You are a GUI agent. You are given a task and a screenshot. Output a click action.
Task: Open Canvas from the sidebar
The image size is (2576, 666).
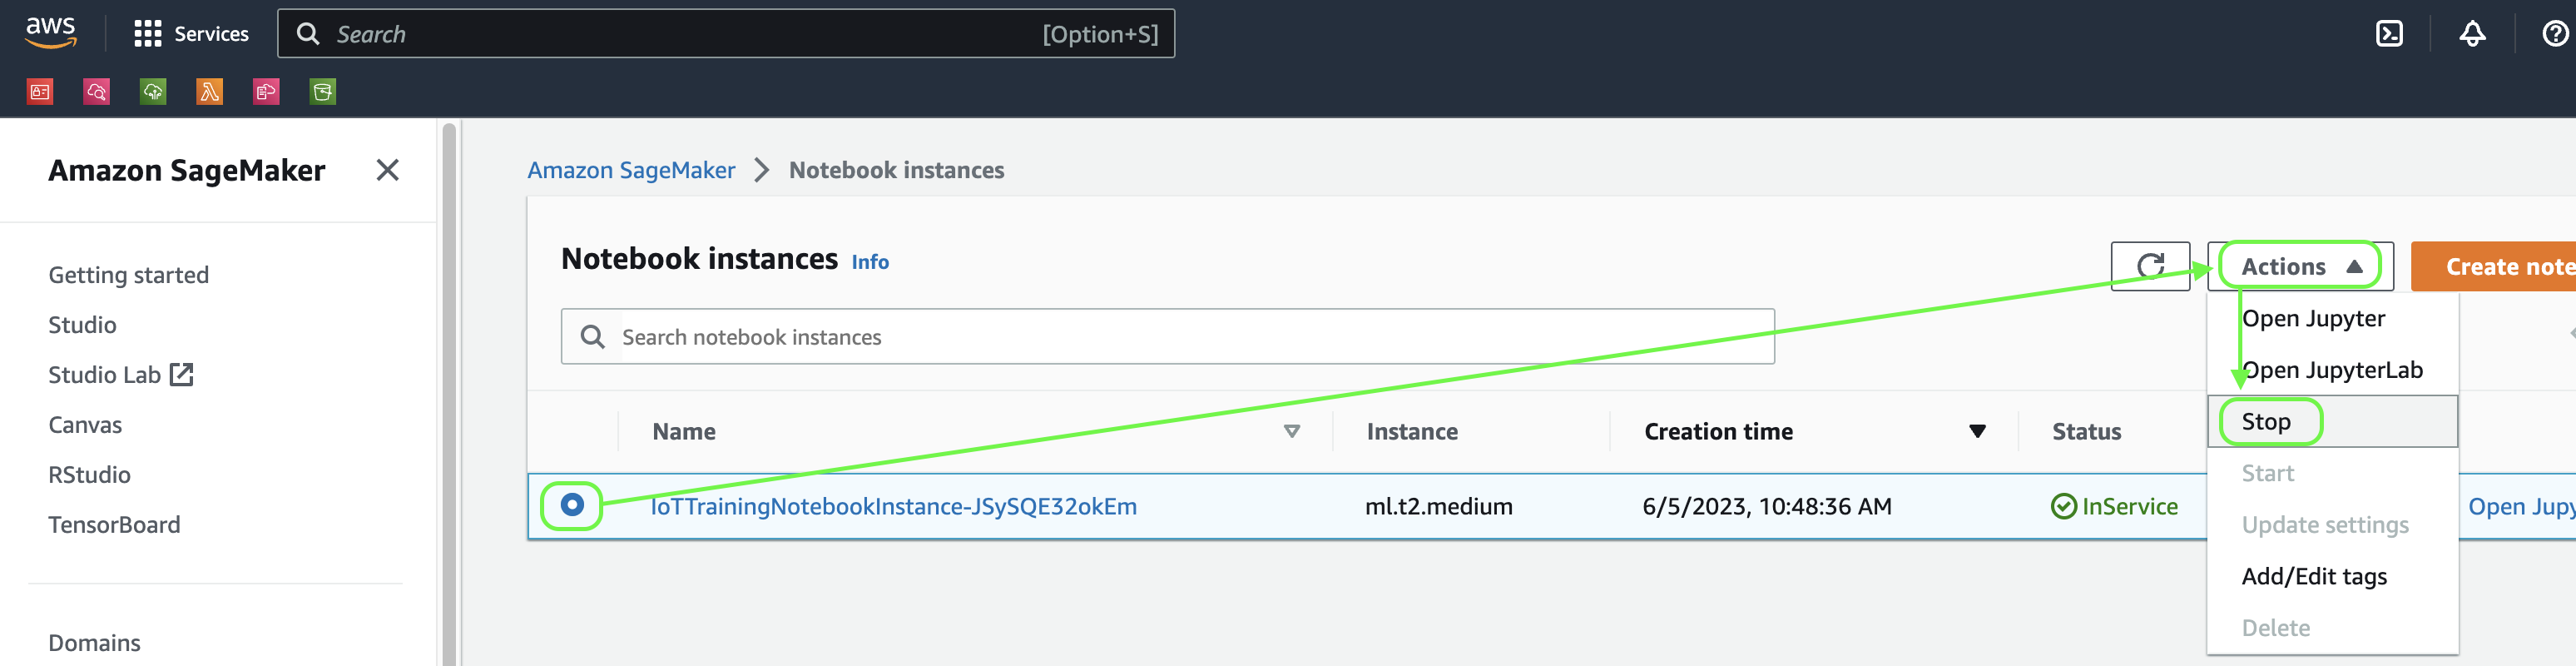tap(85, 425)
